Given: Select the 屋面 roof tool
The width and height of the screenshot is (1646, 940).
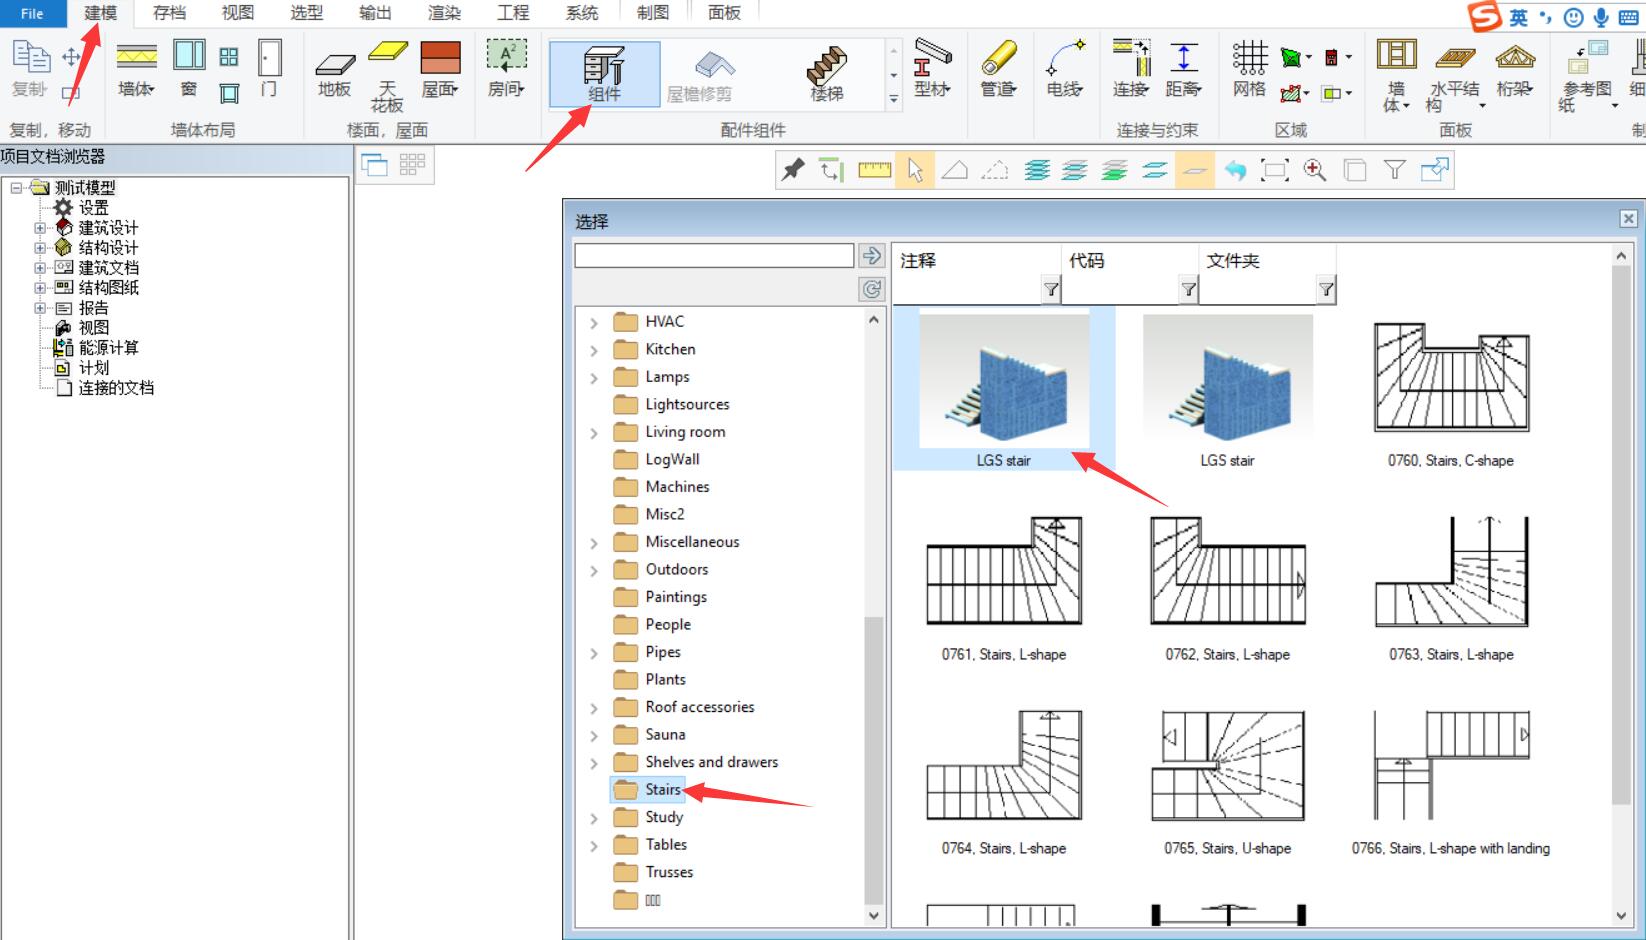Looking at the screenshot, I should 440,69.
